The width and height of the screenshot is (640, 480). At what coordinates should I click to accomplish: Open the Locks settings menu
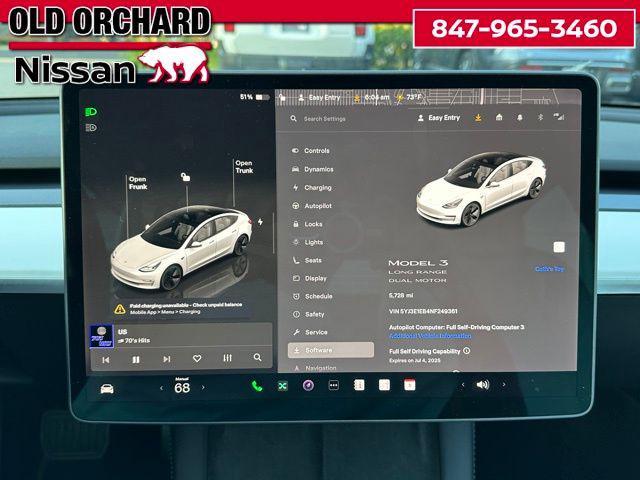pos(307,224)
